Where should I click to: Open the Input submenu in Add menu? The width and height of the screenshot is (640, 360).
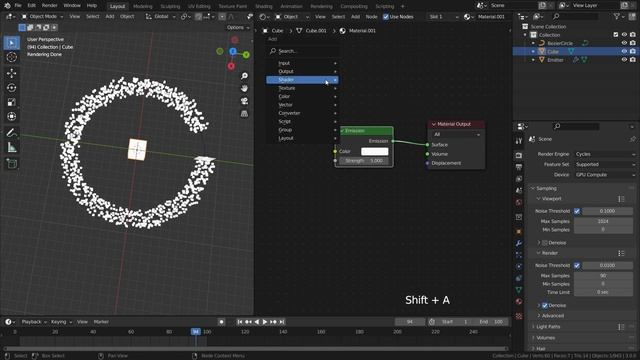[302, 63]
